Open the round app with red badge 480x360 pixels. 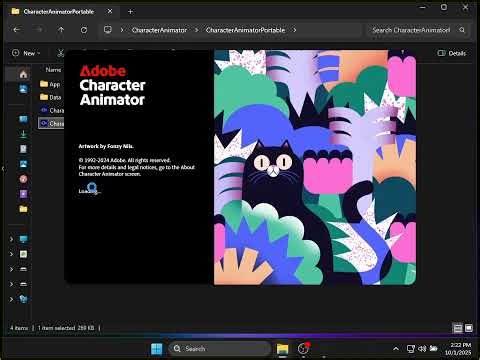pyautogui.click(x=303, y=349)
